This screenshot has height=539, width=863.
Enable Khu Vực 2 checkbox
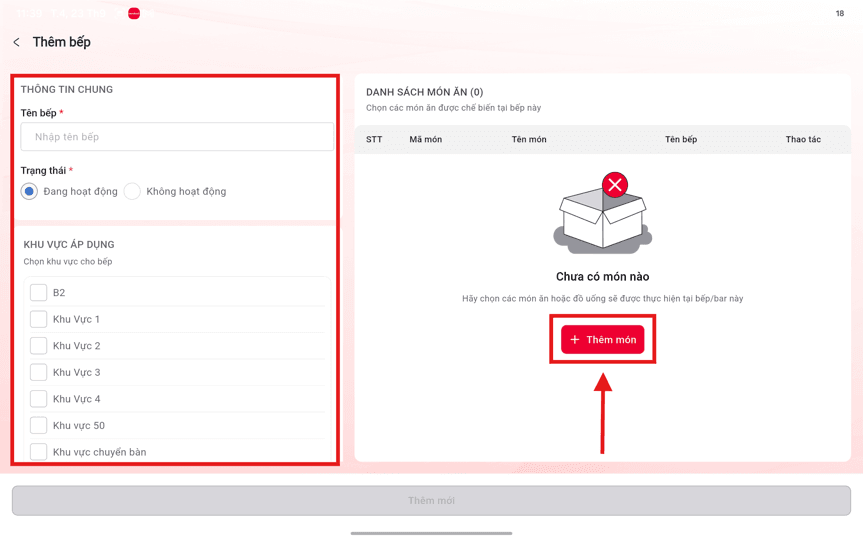(x=39, y=346)
